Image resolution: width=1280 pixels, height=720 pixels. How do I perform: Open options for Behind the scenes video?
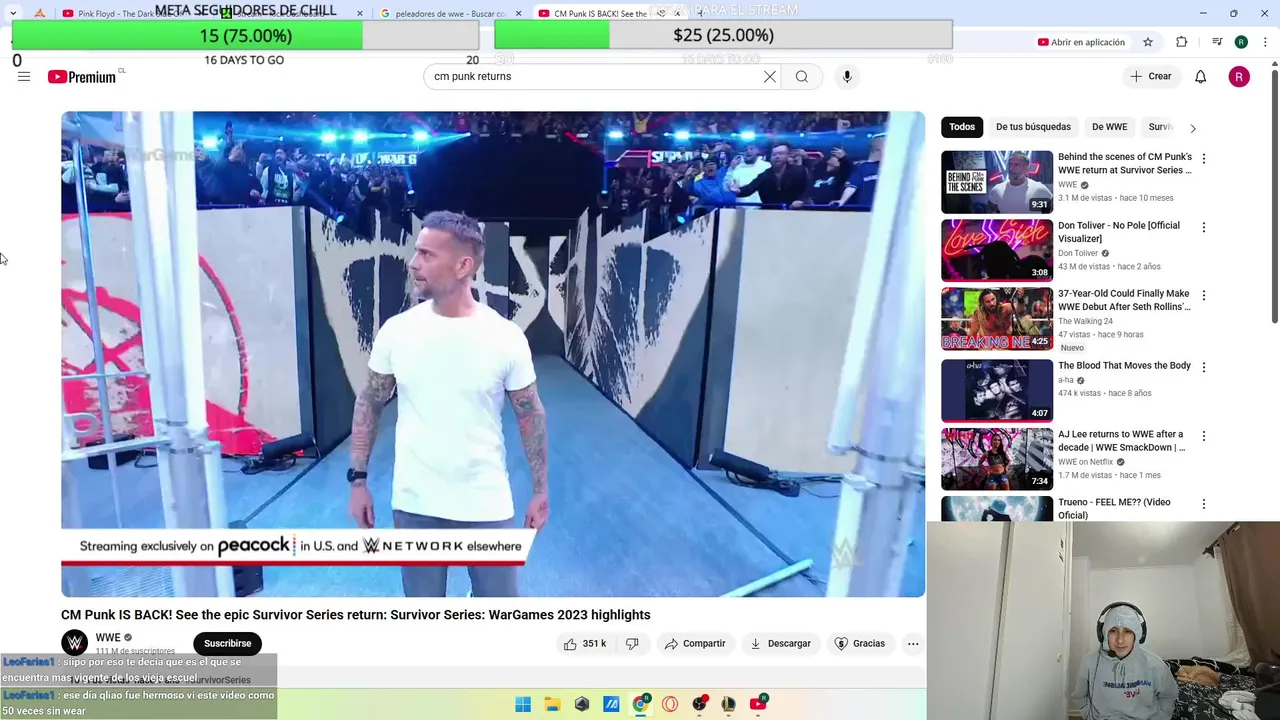tap(1204, 159)
